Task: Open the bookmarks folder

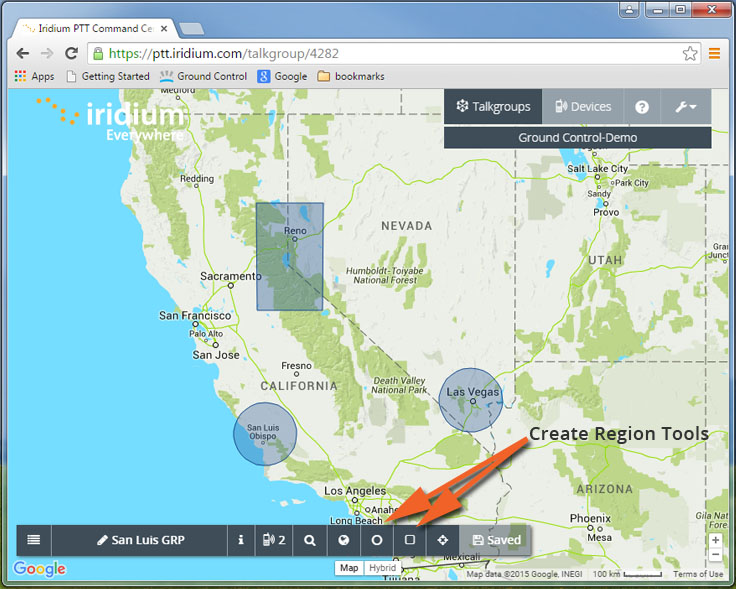Action: point(351,76)
